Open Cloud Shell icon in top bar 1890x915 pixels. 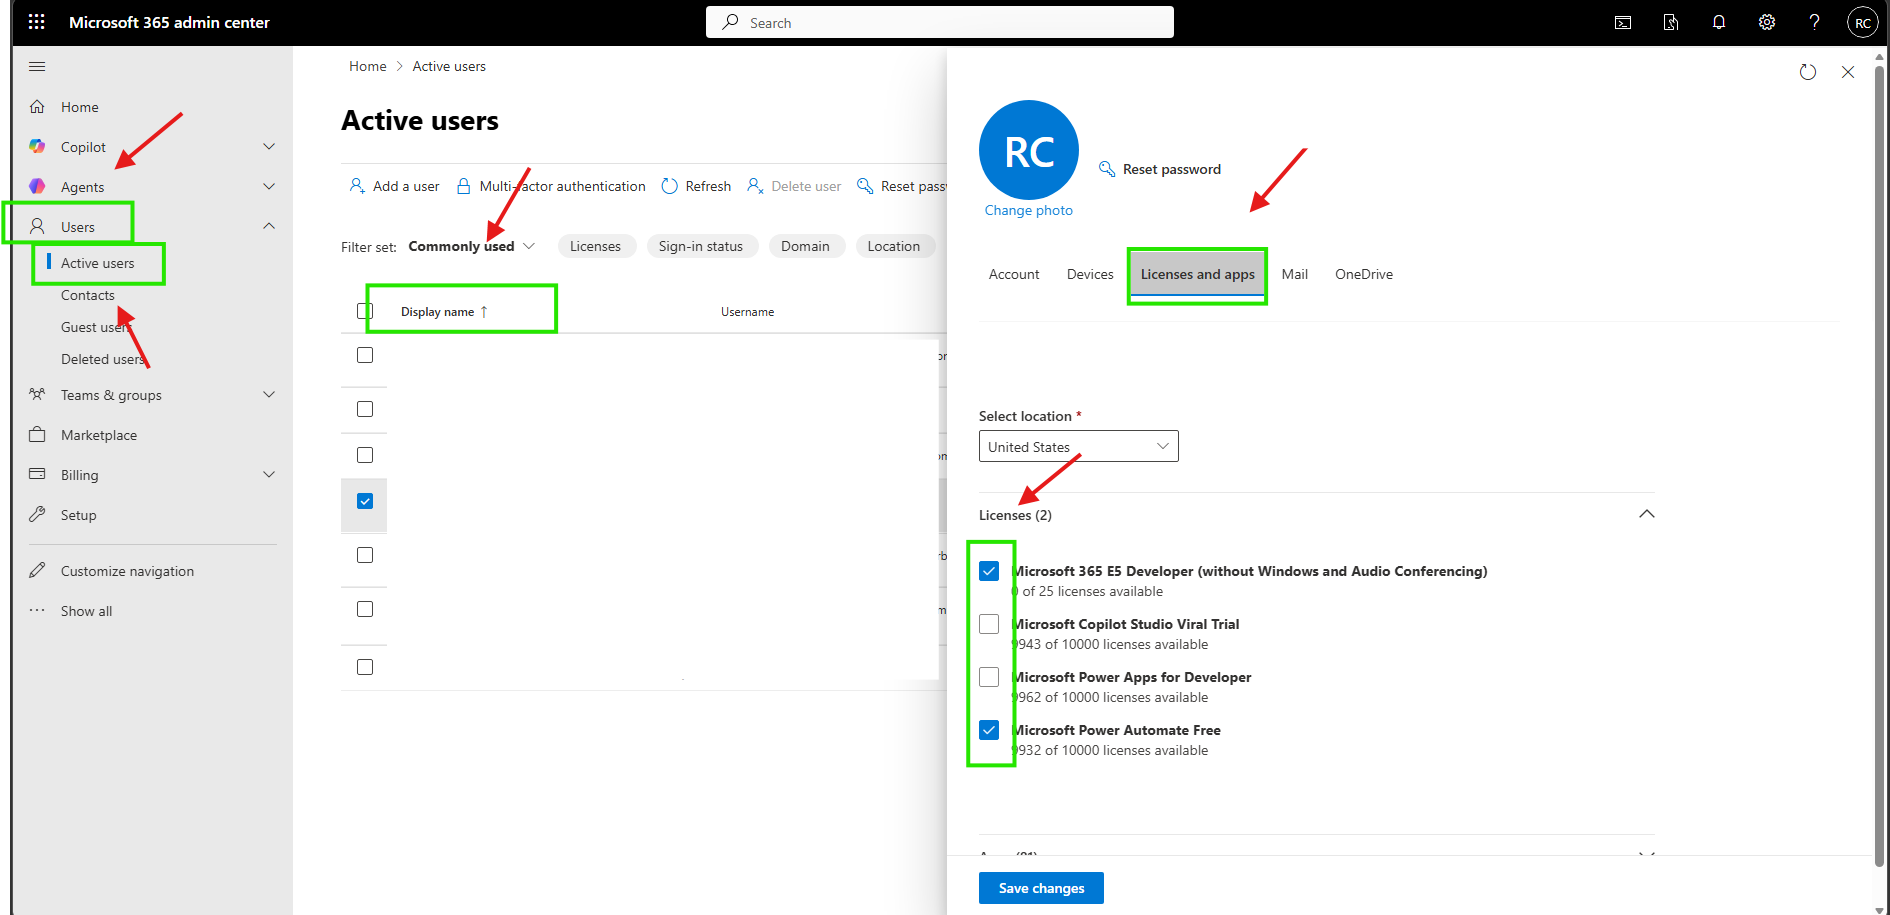tap(1623, 22)
